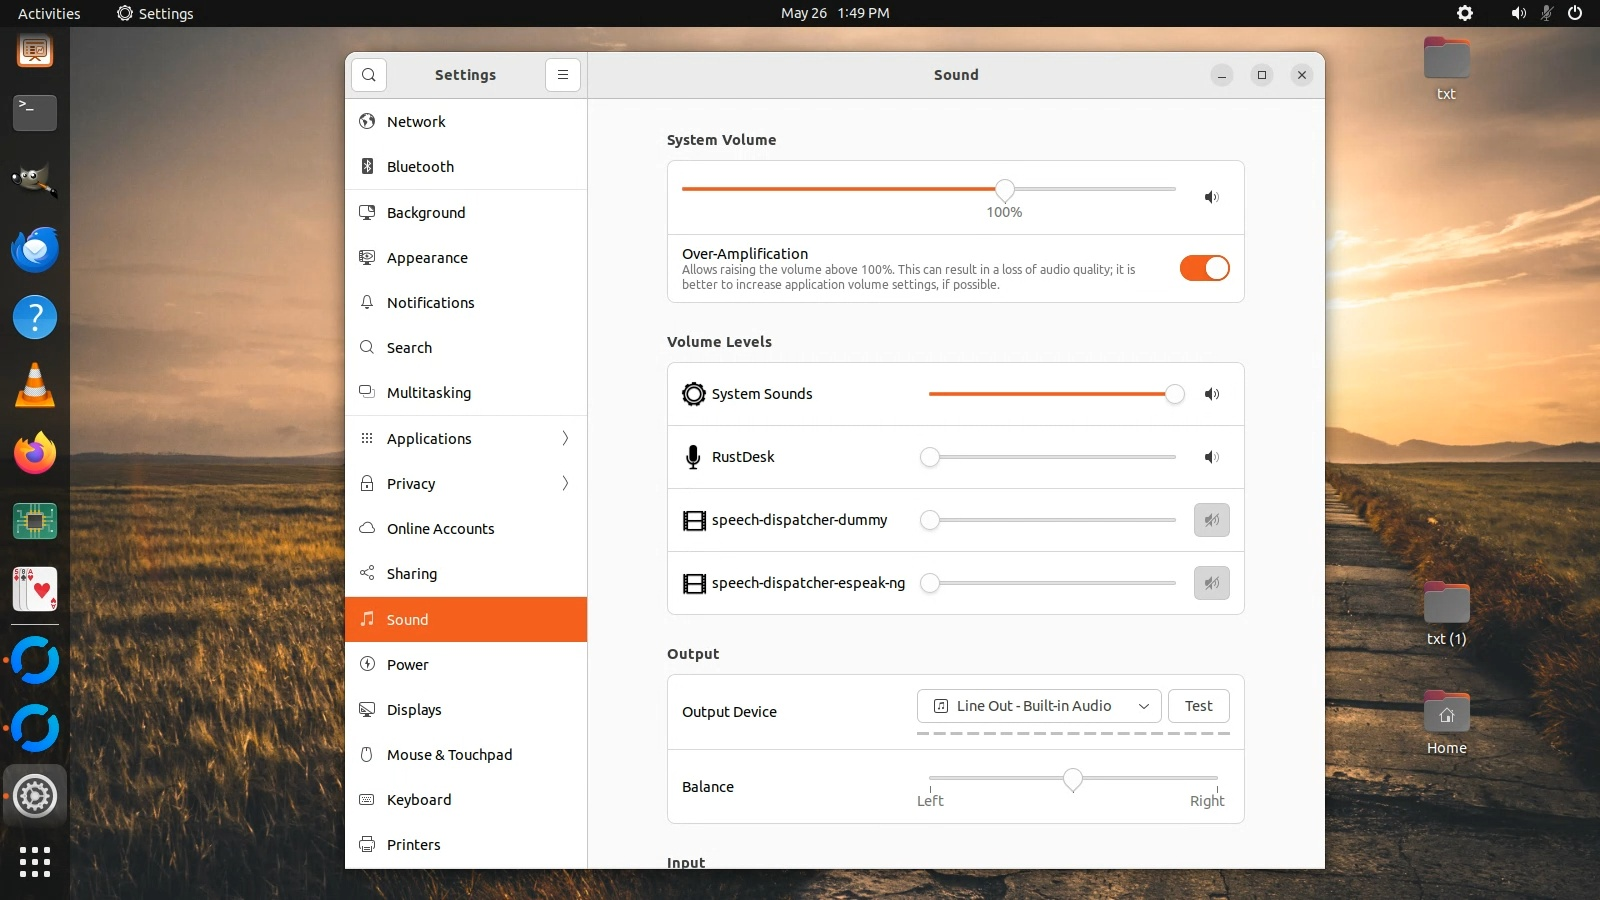Mute system volume using the speaker icon

tap(1211, 197)
